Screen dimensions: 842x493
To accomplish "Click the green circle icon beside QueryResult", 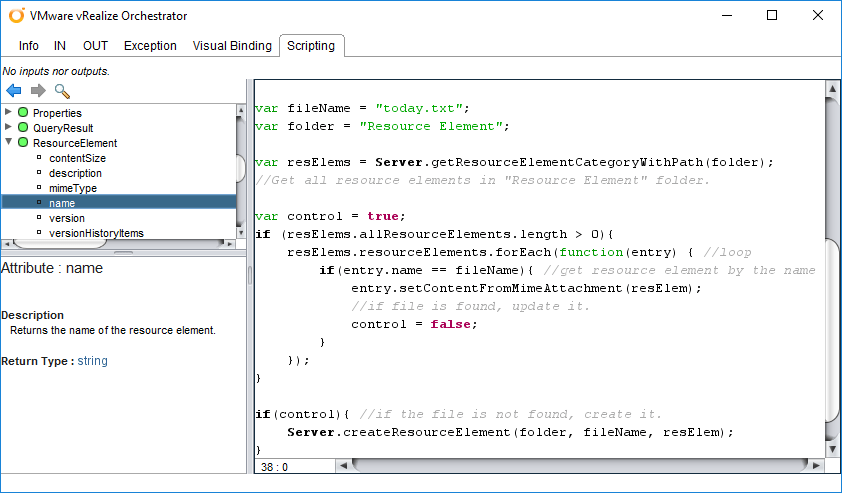I will [x=23, y=127].
